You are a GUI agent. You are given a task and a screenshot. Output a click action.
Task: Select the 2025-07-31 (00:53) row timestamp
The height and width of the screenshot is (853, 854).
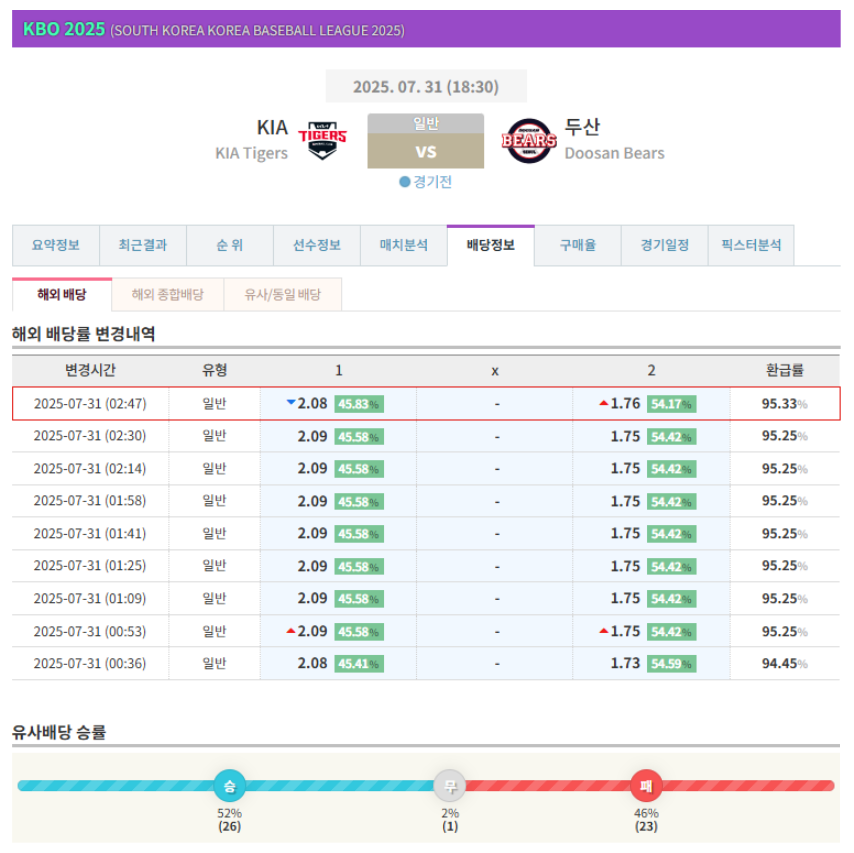pos(90,631)
